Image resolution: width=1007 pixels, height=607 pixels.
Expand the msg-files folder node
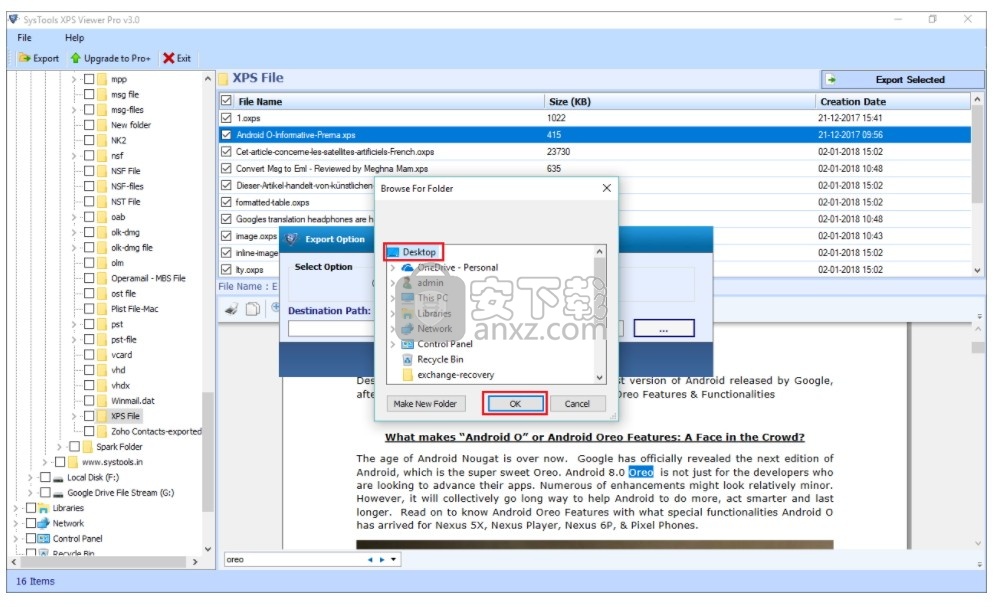click(x=74, y=110)
